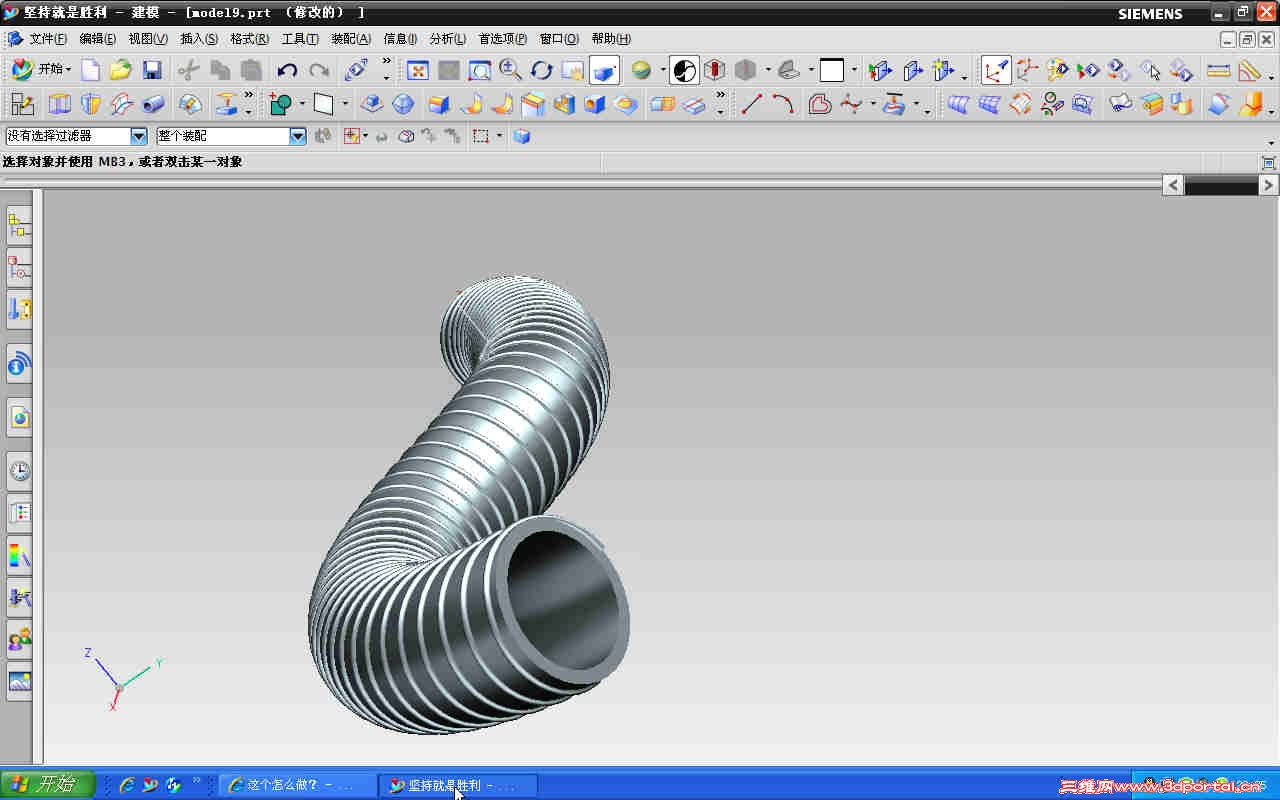Screen dimensions: 1280x800
Task: Toggle the Perspective view button
Action: [x=604, y=70]
